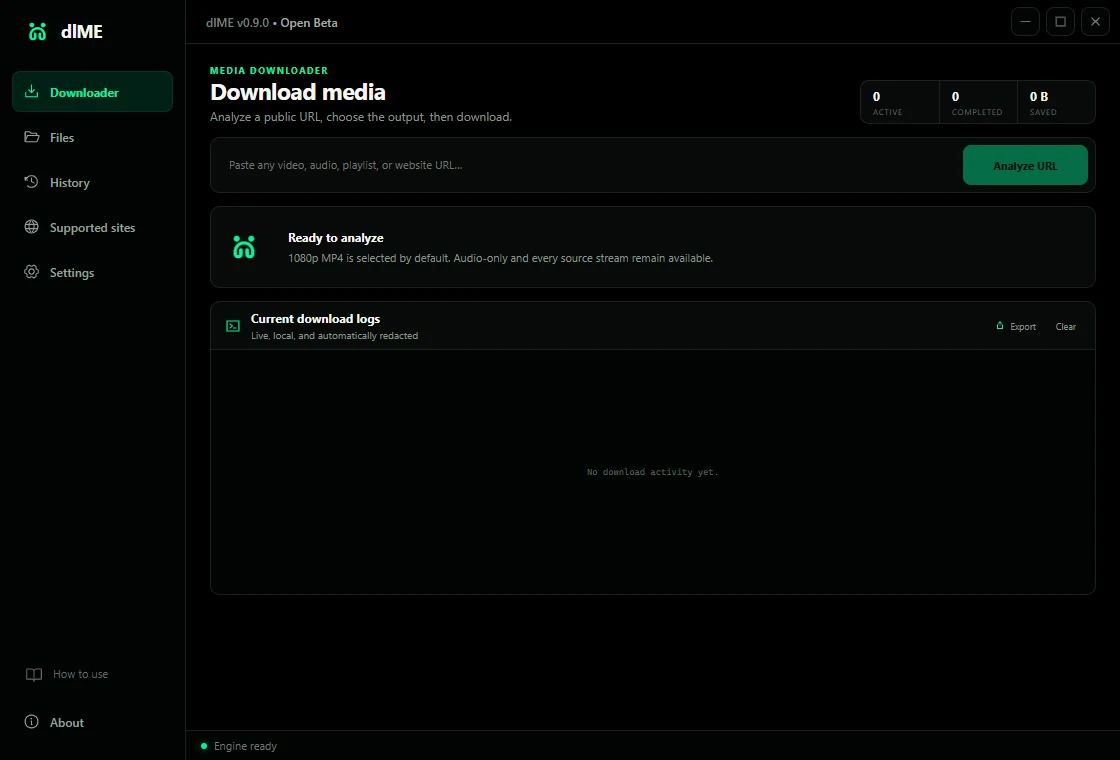
Task: Go to Supported sites
Action: pos(92,227)
